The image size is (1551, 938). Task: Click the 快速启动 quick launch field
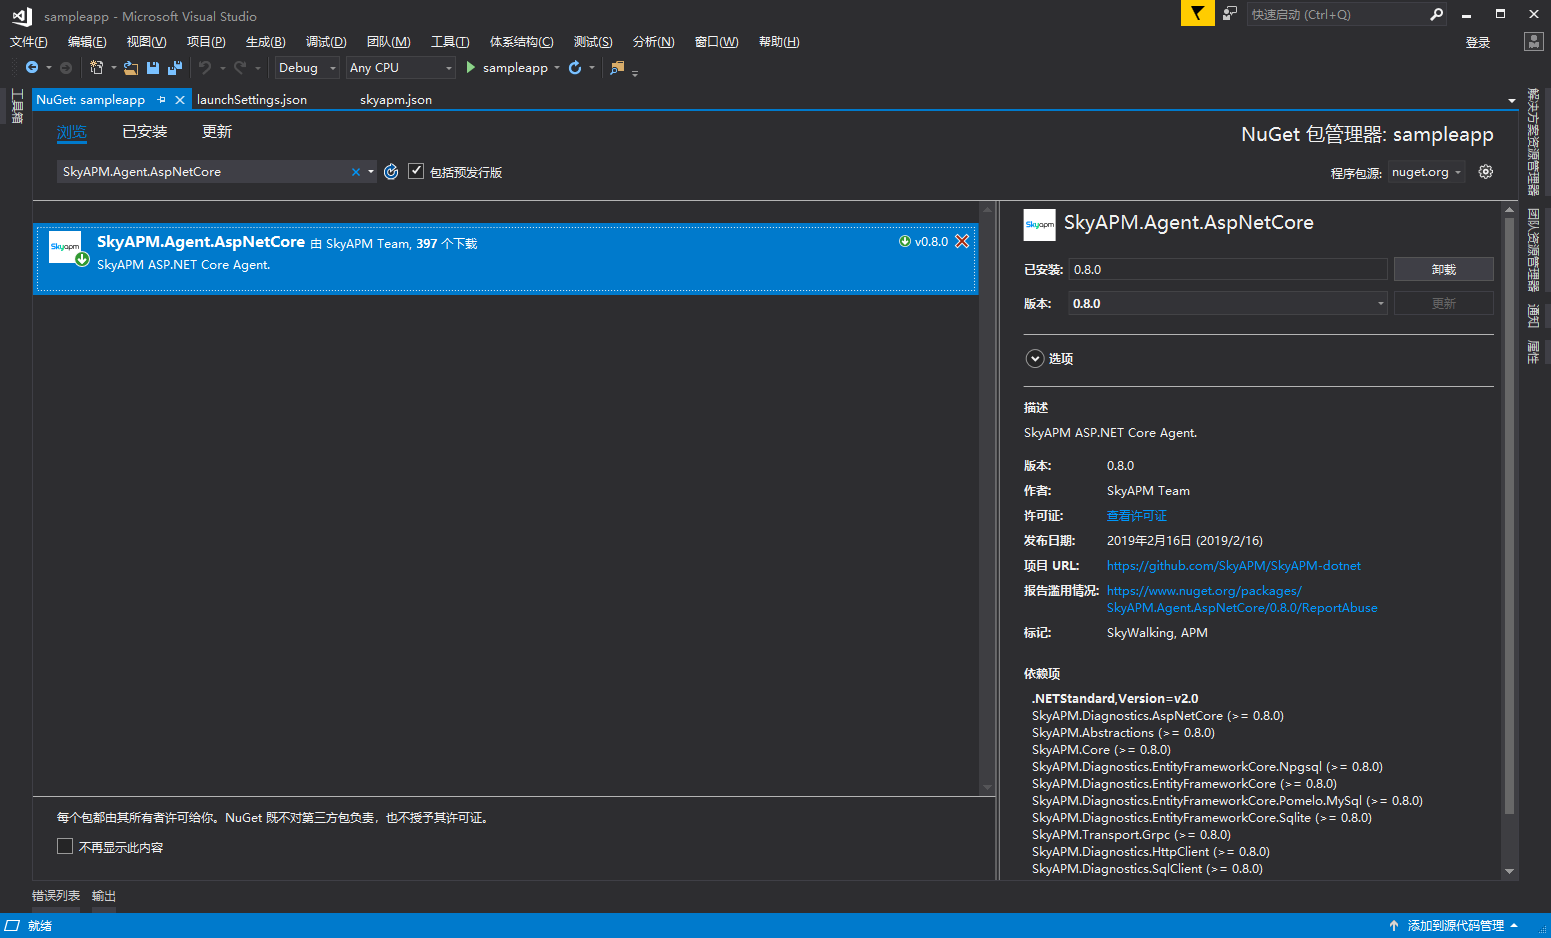tap(1336, 14)
